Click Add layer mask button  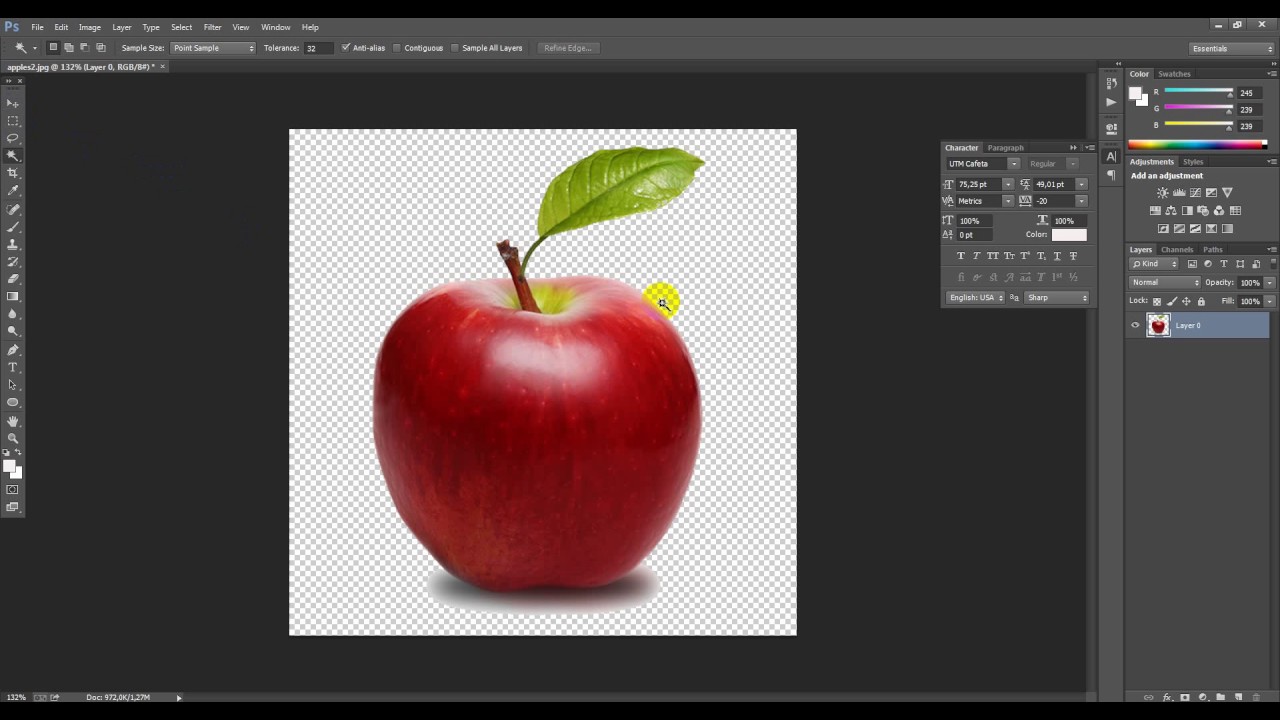(1185, 697)
